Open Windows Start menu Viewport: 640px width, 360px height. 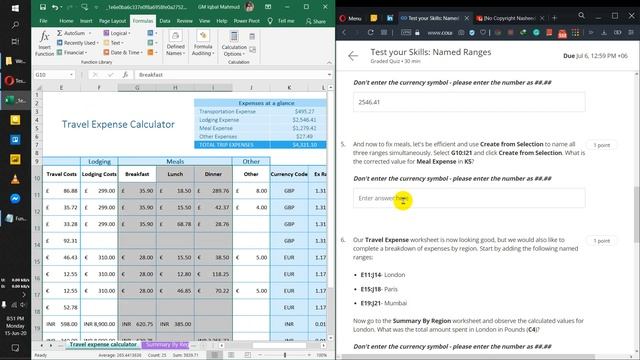point(15,8)
